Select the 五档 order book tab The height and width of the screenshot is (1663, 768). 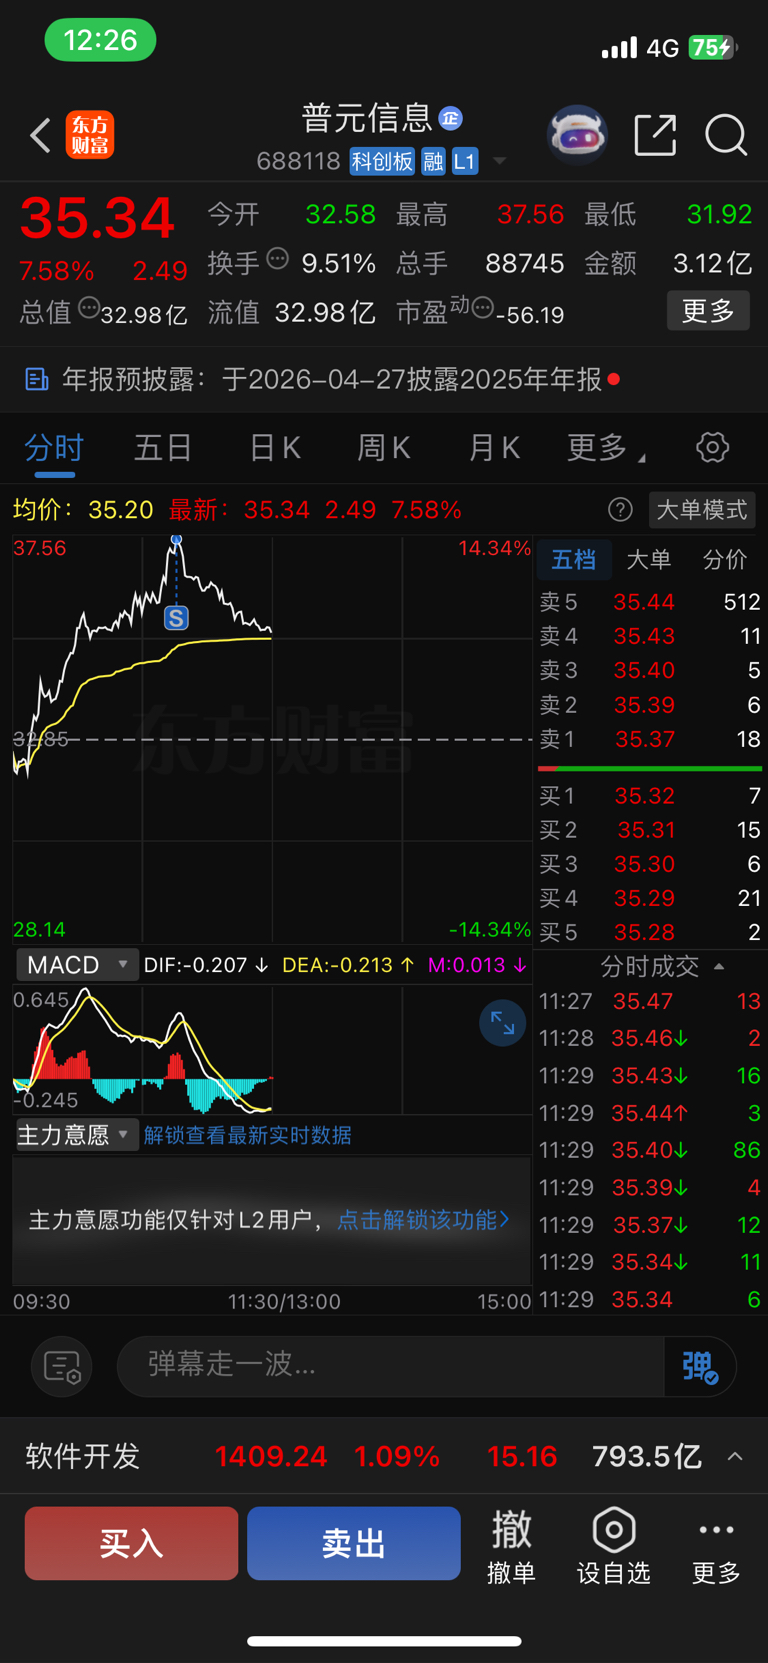click(x=574, y=560)
